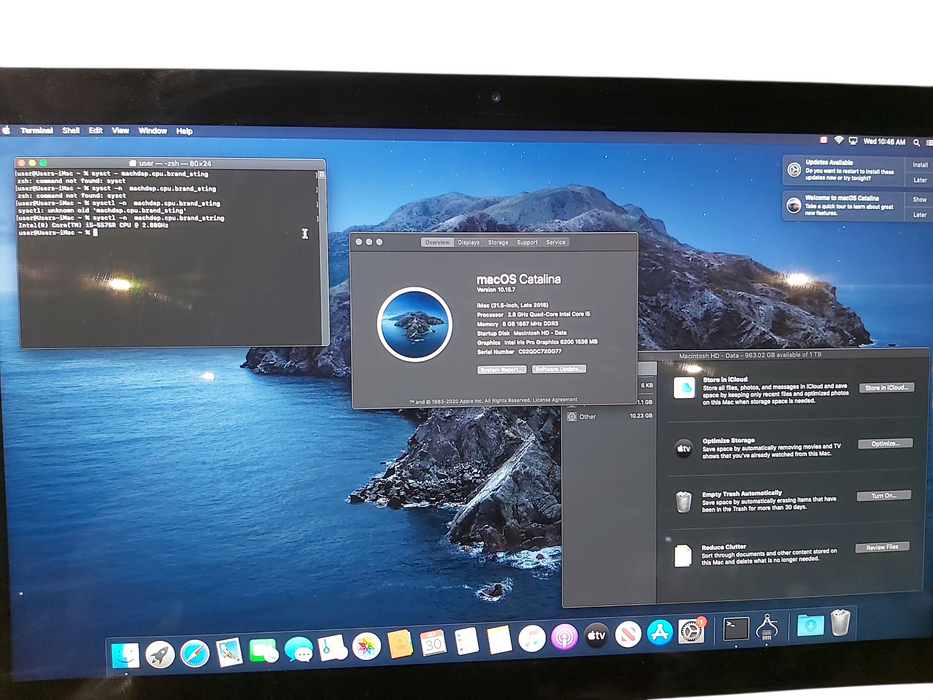Switch to the Support tab
933x700 pixels.
point(527,242)
